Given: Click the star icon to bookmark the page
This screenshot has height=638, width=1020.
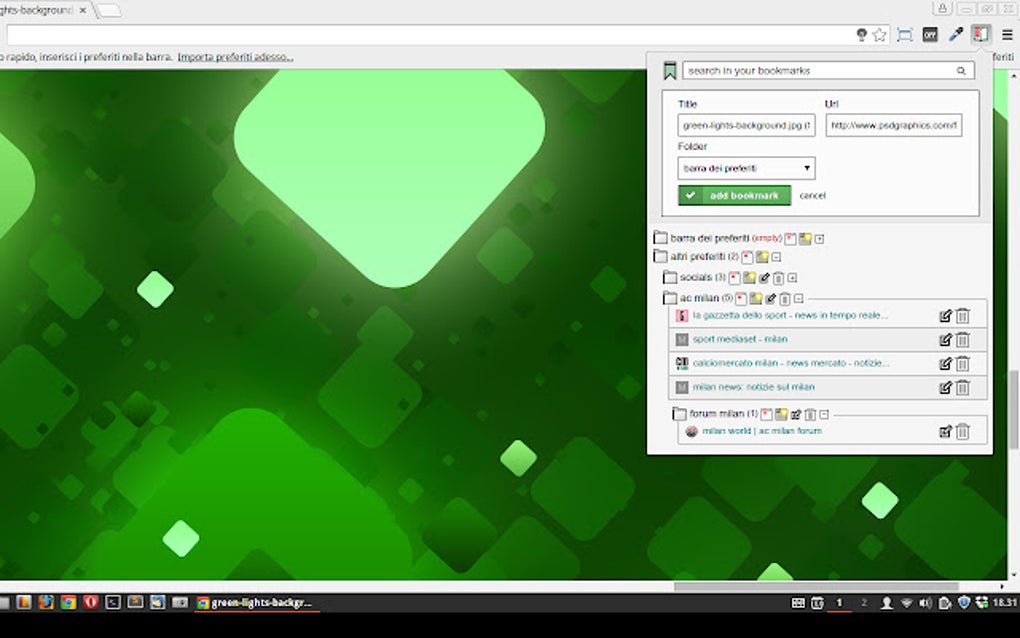Looking at the screenshot, I should [x=879, y=34].
